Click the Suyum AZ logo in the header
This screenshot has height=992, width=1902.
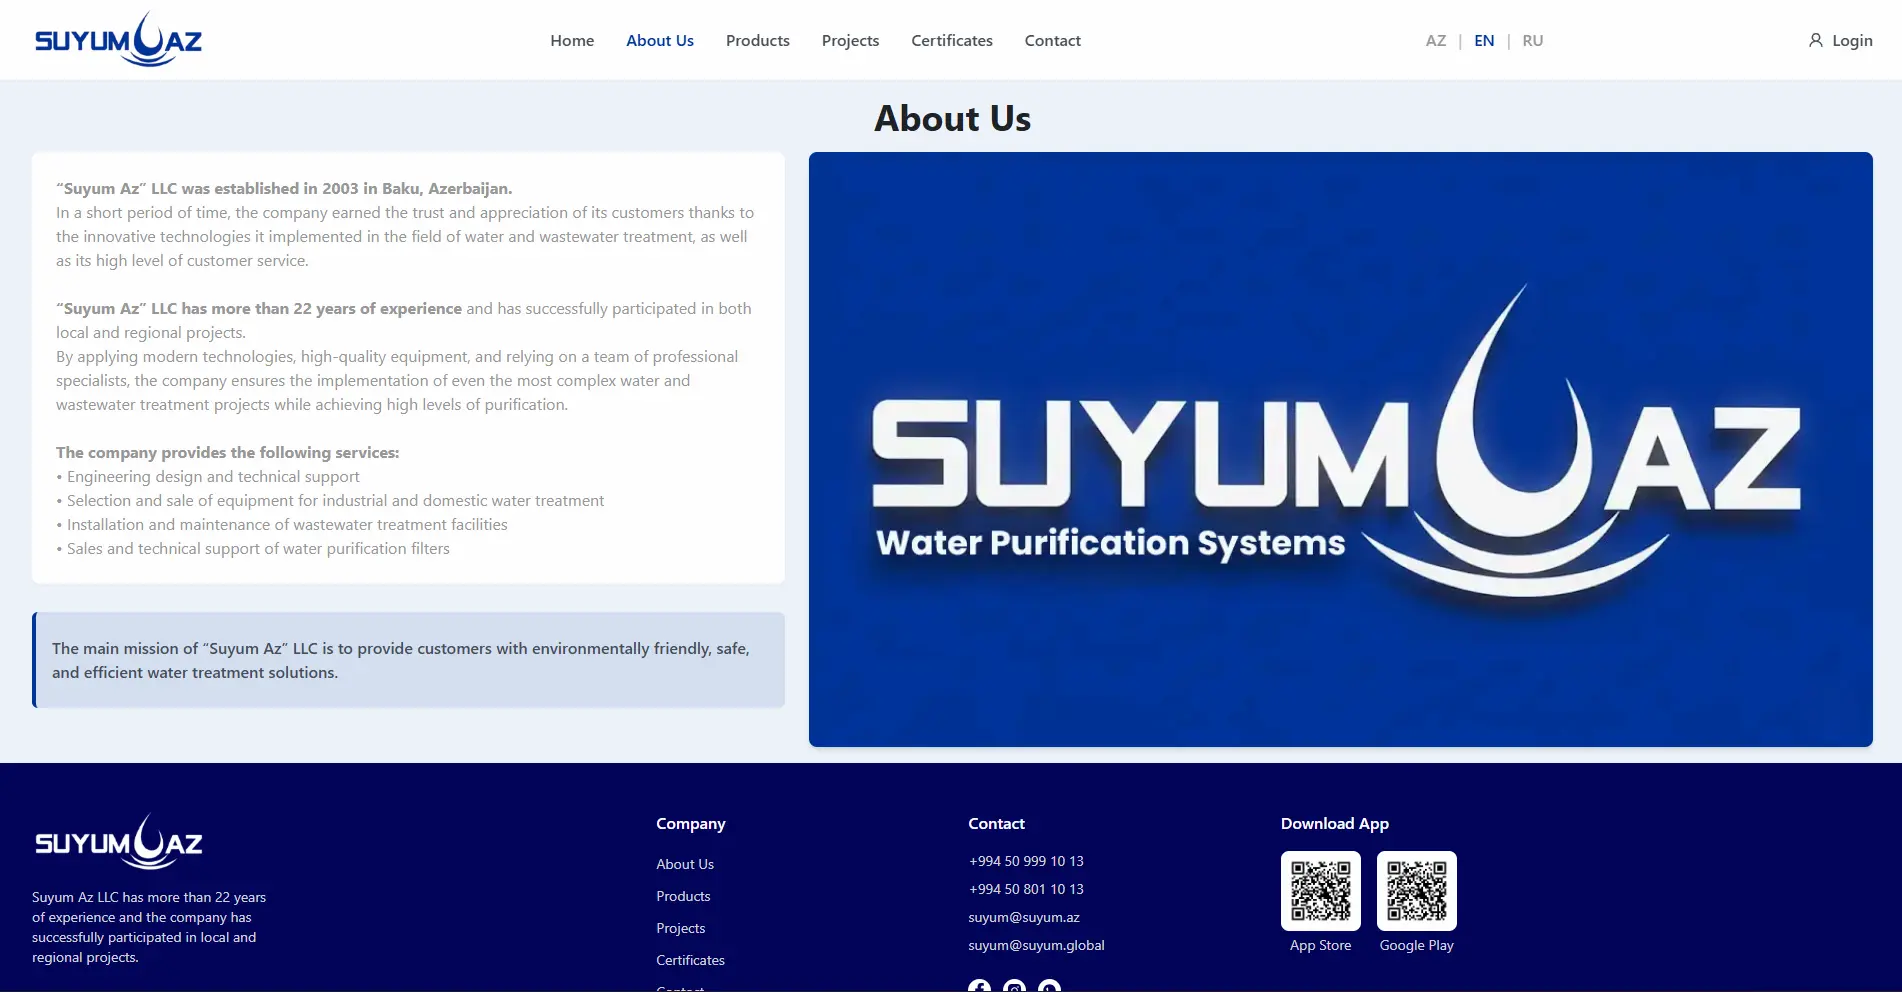118,40
